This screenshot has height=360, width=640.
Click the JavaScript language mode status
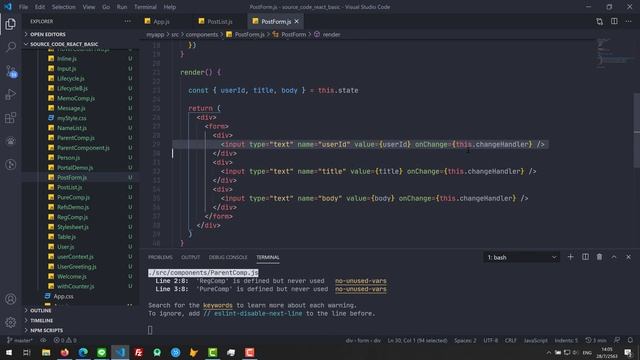[535, 340]
